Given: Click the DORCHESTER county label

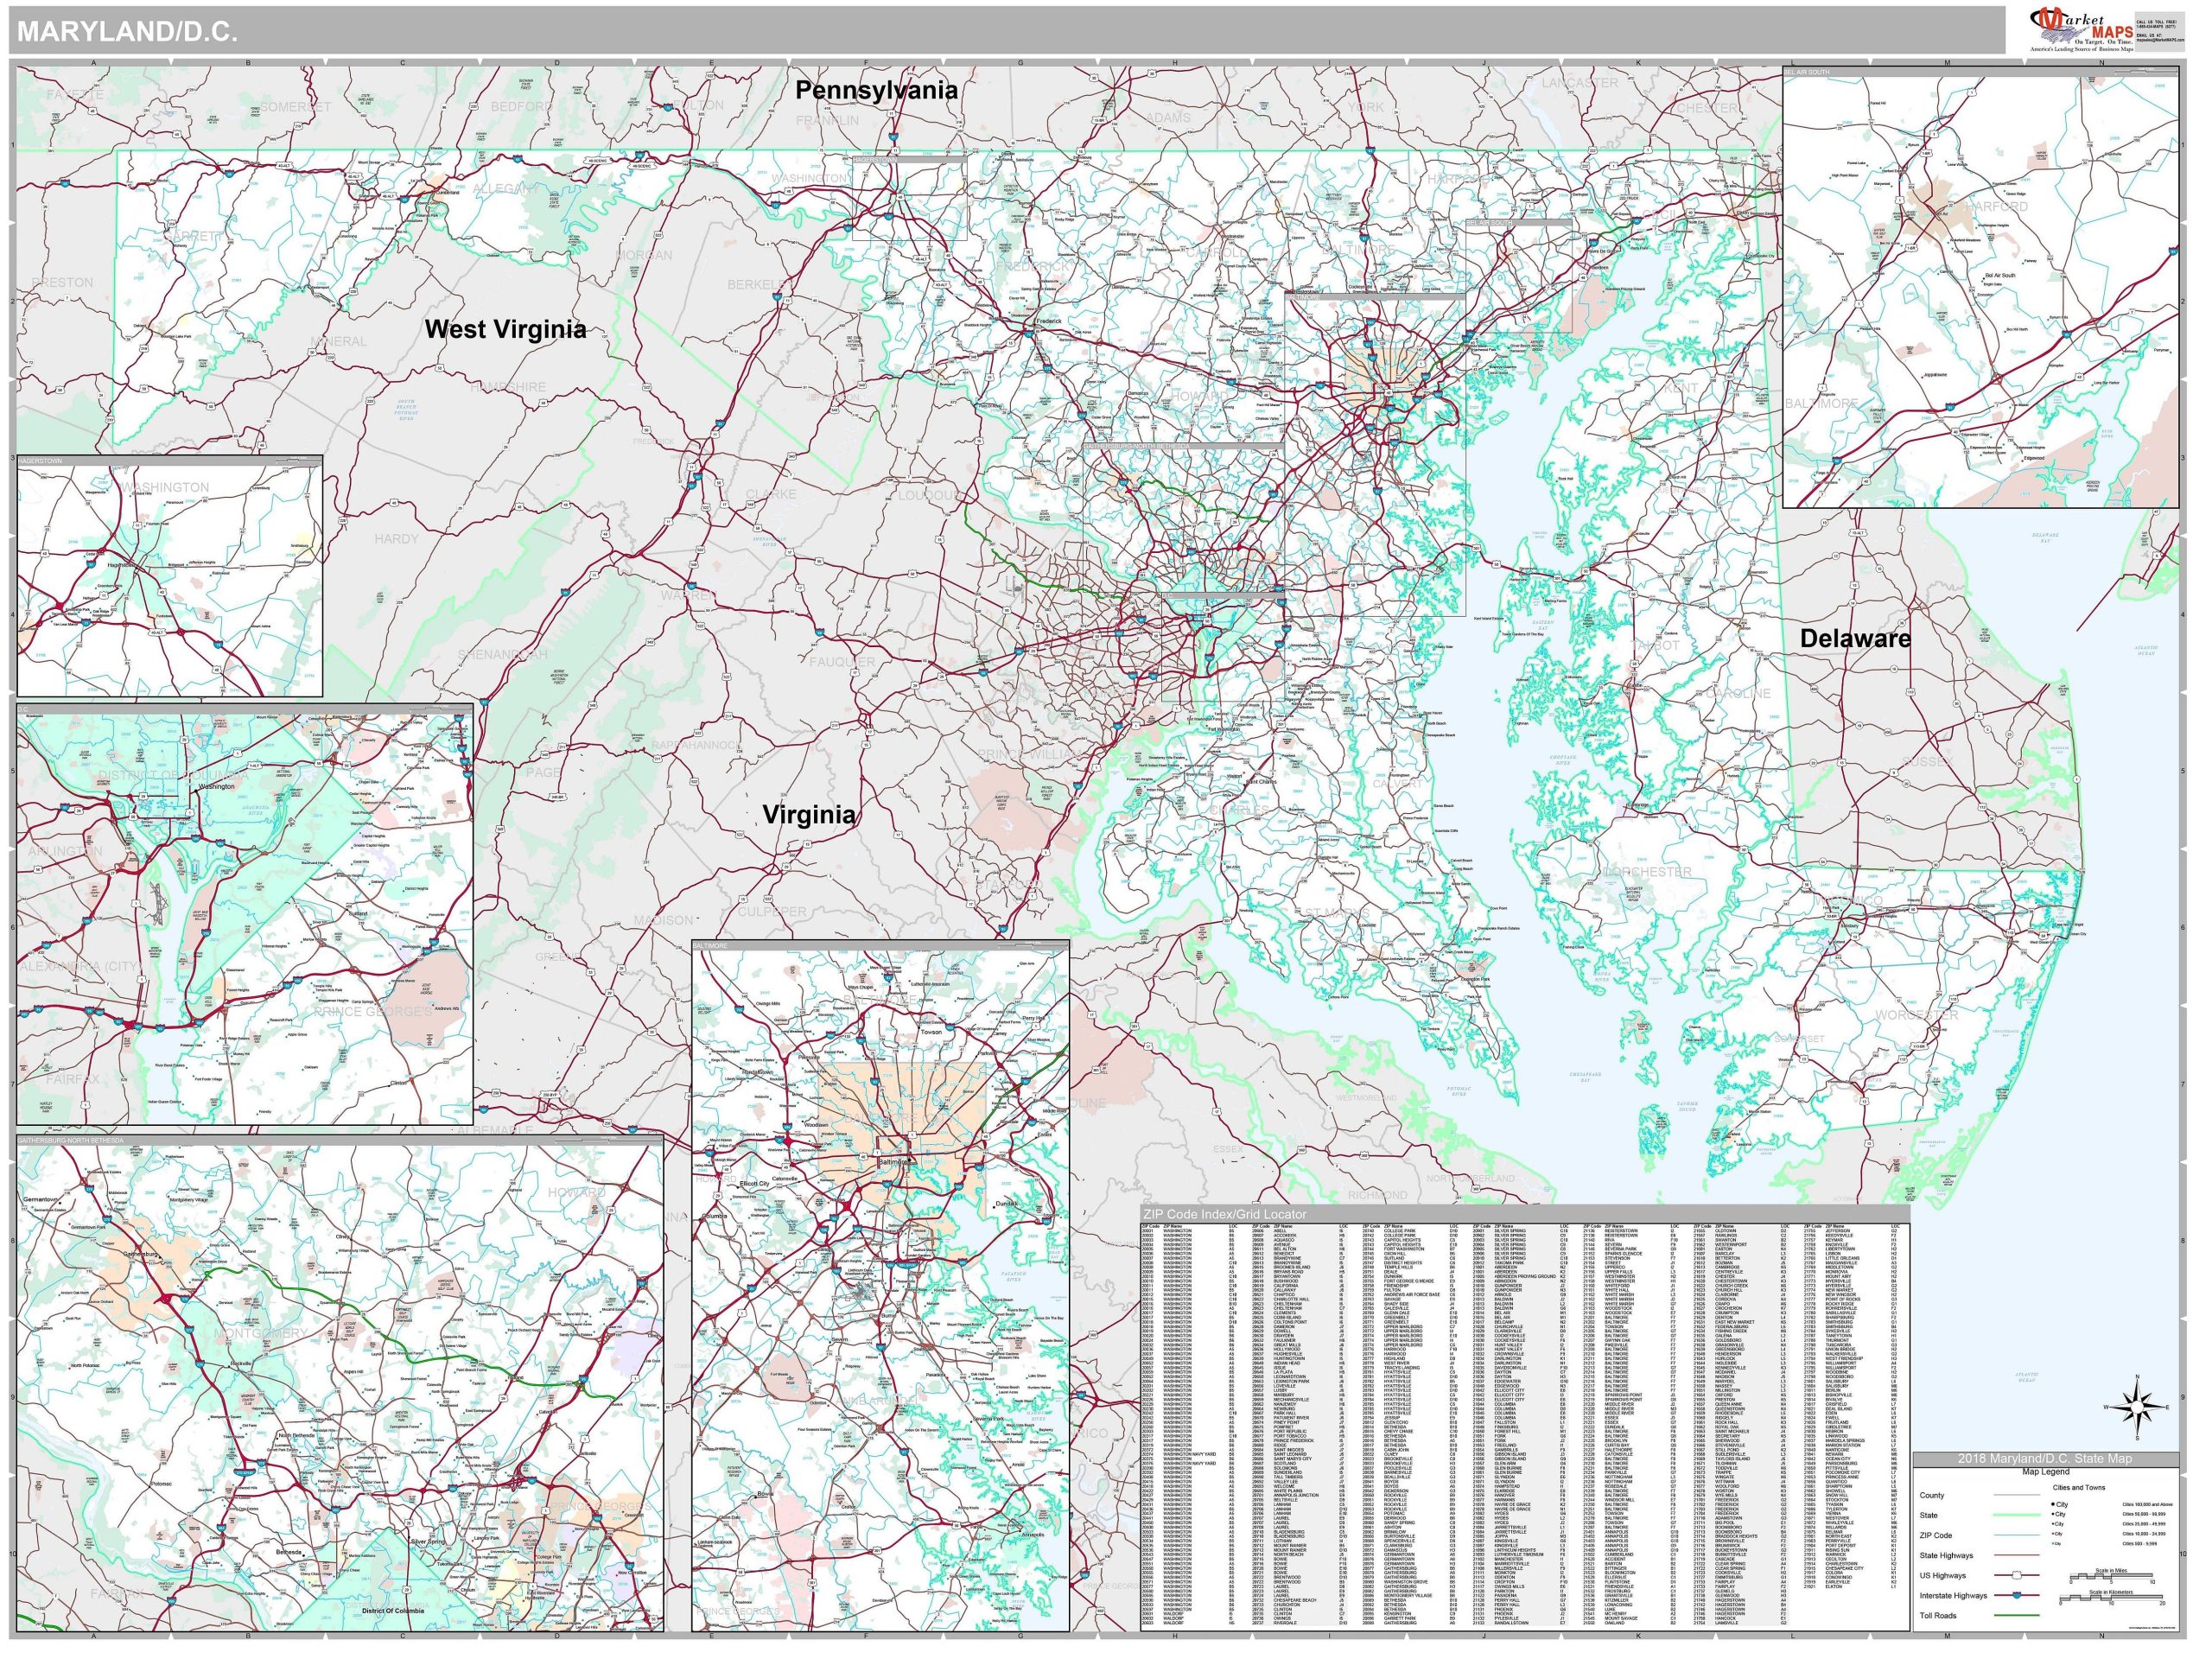Looking at the screenshot, I should tap(1646, 872).
